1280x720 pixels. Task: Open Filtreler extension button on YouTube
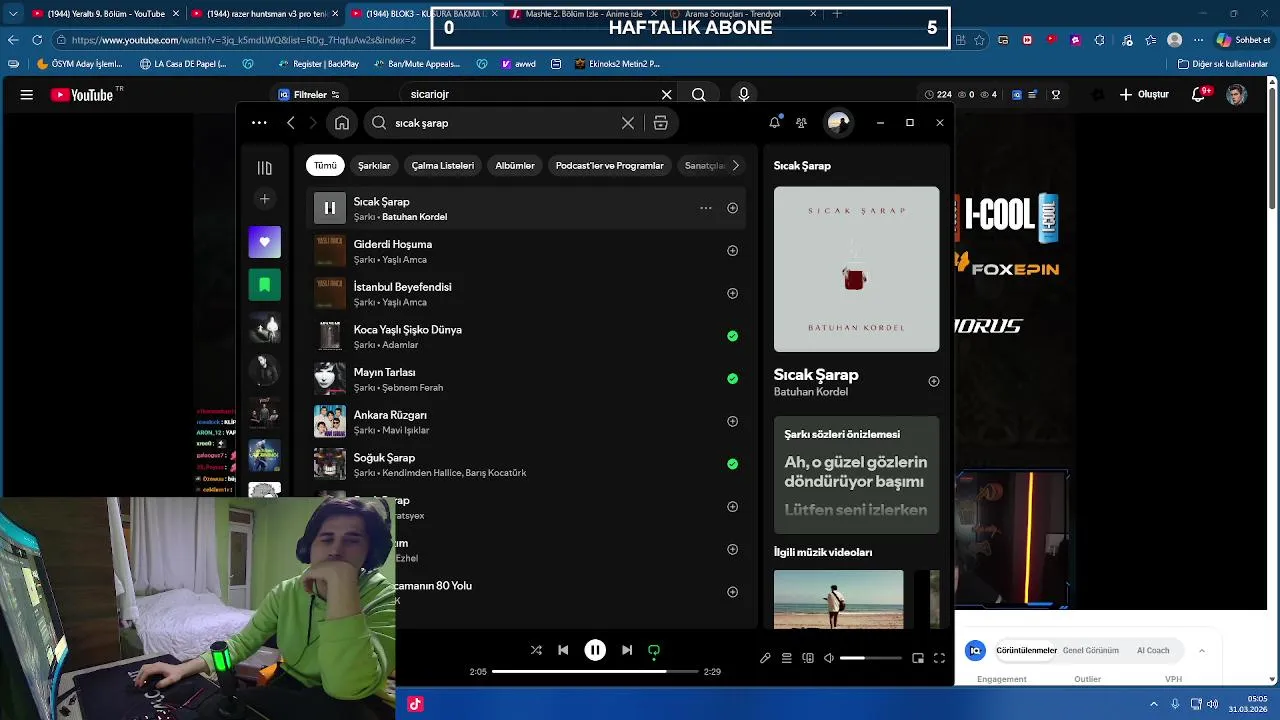click(309, 95)
